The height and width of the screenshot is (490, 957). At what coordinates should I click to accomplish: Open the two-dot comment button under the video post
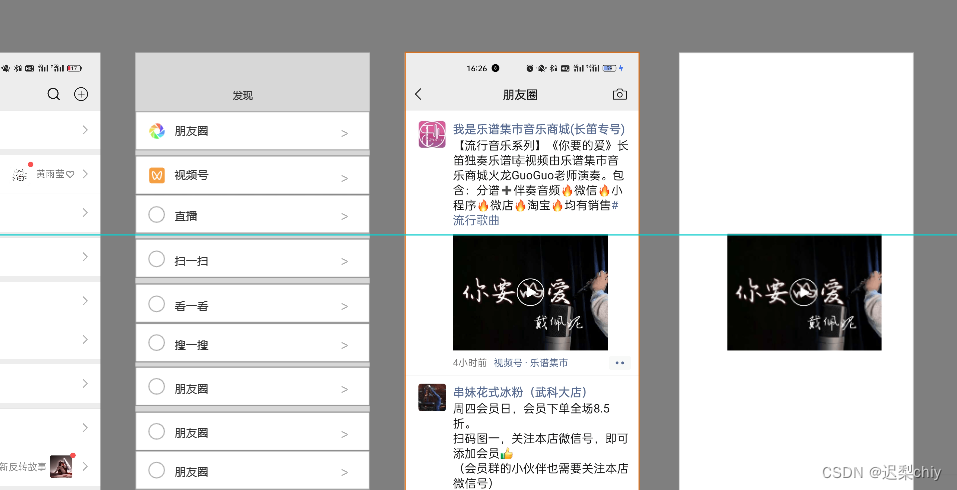620,363
